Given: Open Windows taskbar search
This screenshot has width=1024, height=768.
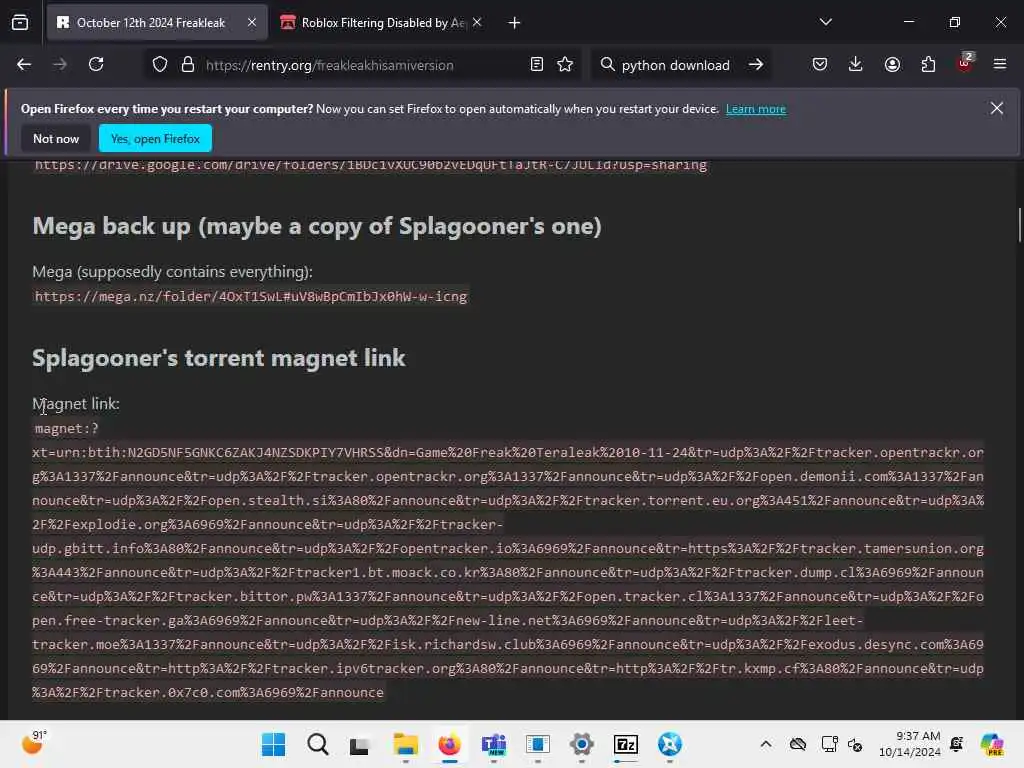Looking at the screenshot, I should pyautogui.click(x=317, y=744).
